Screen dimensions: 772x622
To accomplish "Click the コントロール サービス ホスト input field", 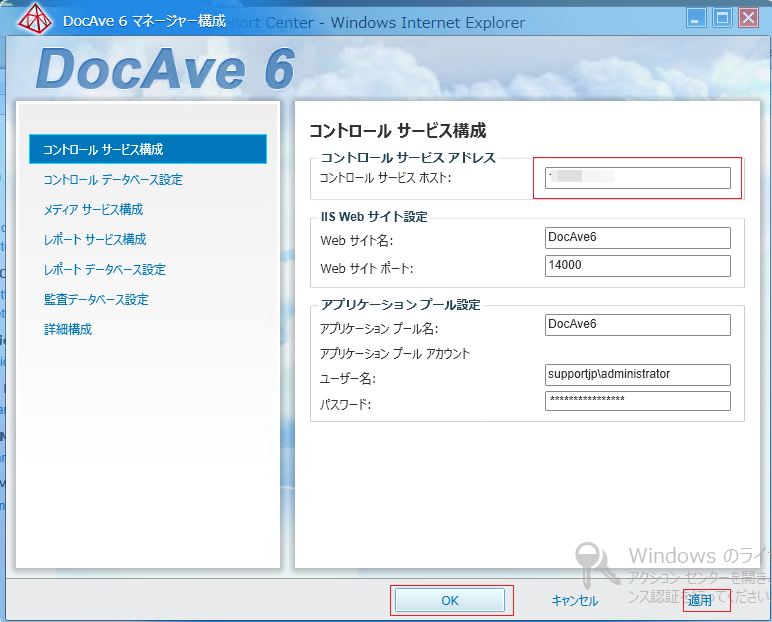I will tap(638, 178).
